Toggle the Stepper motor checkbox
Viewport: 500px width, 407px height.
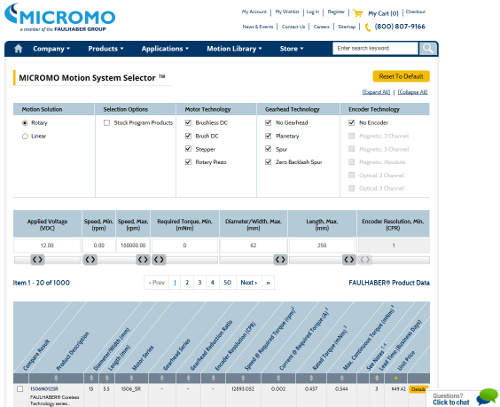(x=188, y=149)
